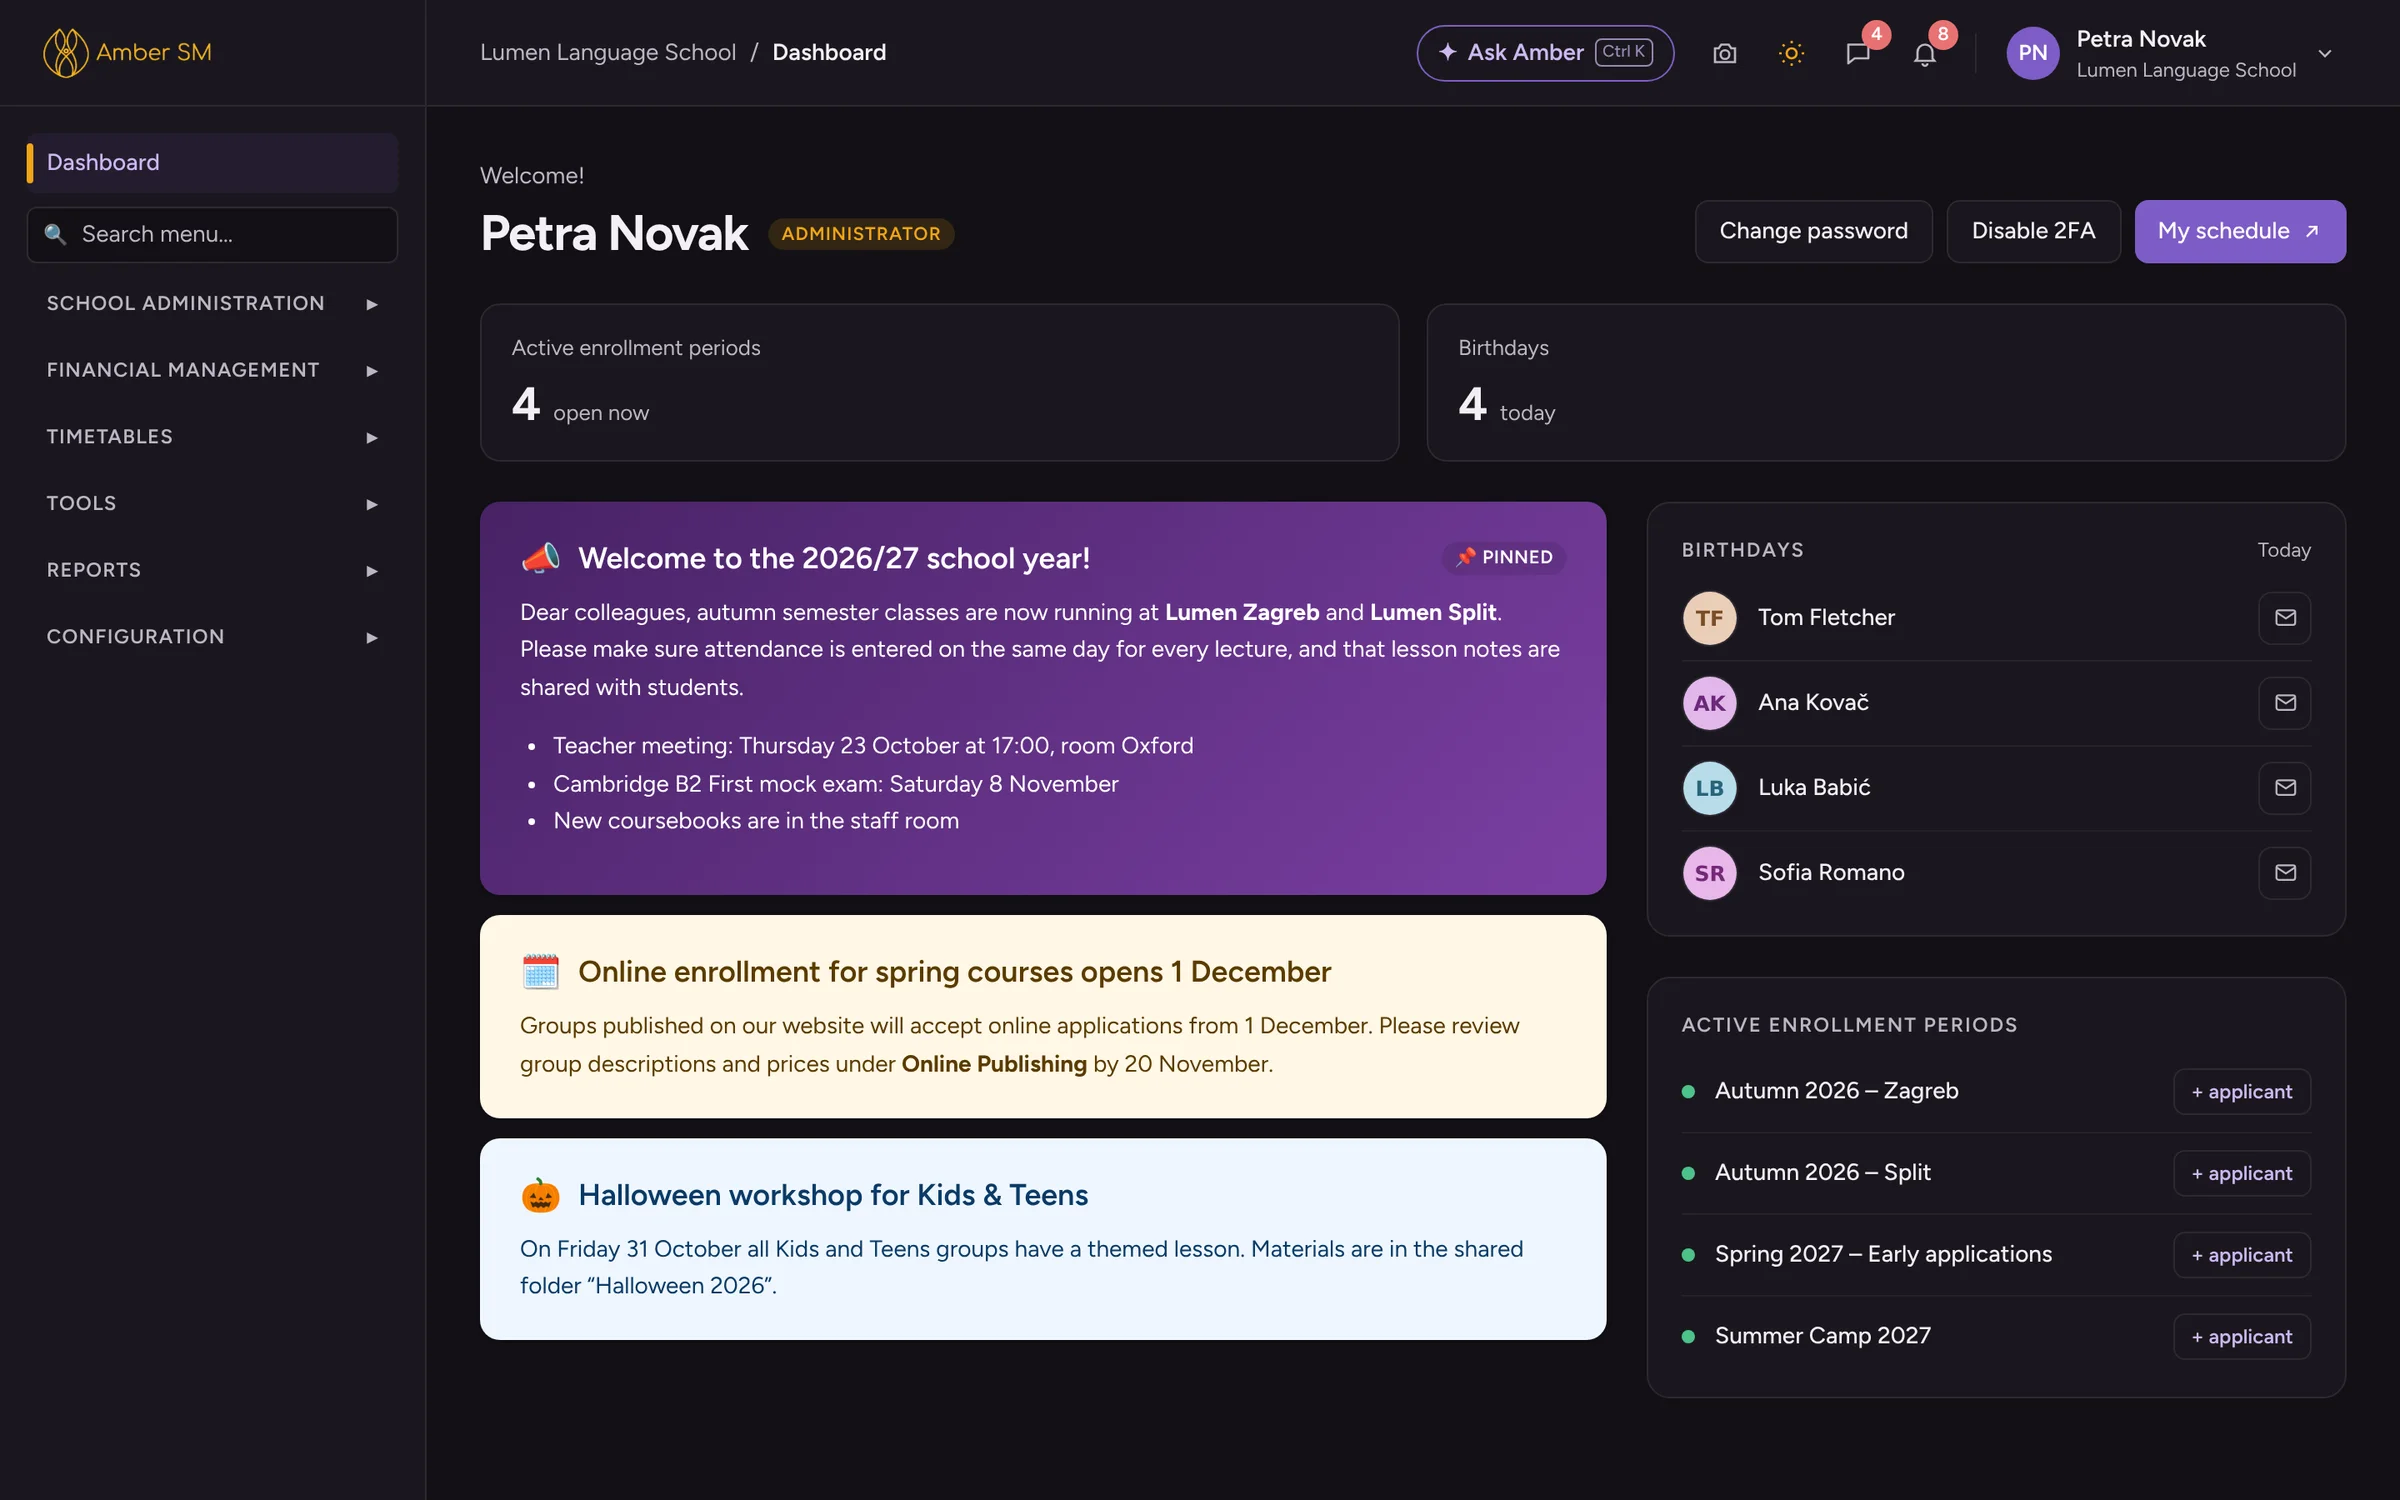Open the Reports menu section
Viewport: 2400px width, 1500px height.
pyautogui.click(x=212, y=570)
